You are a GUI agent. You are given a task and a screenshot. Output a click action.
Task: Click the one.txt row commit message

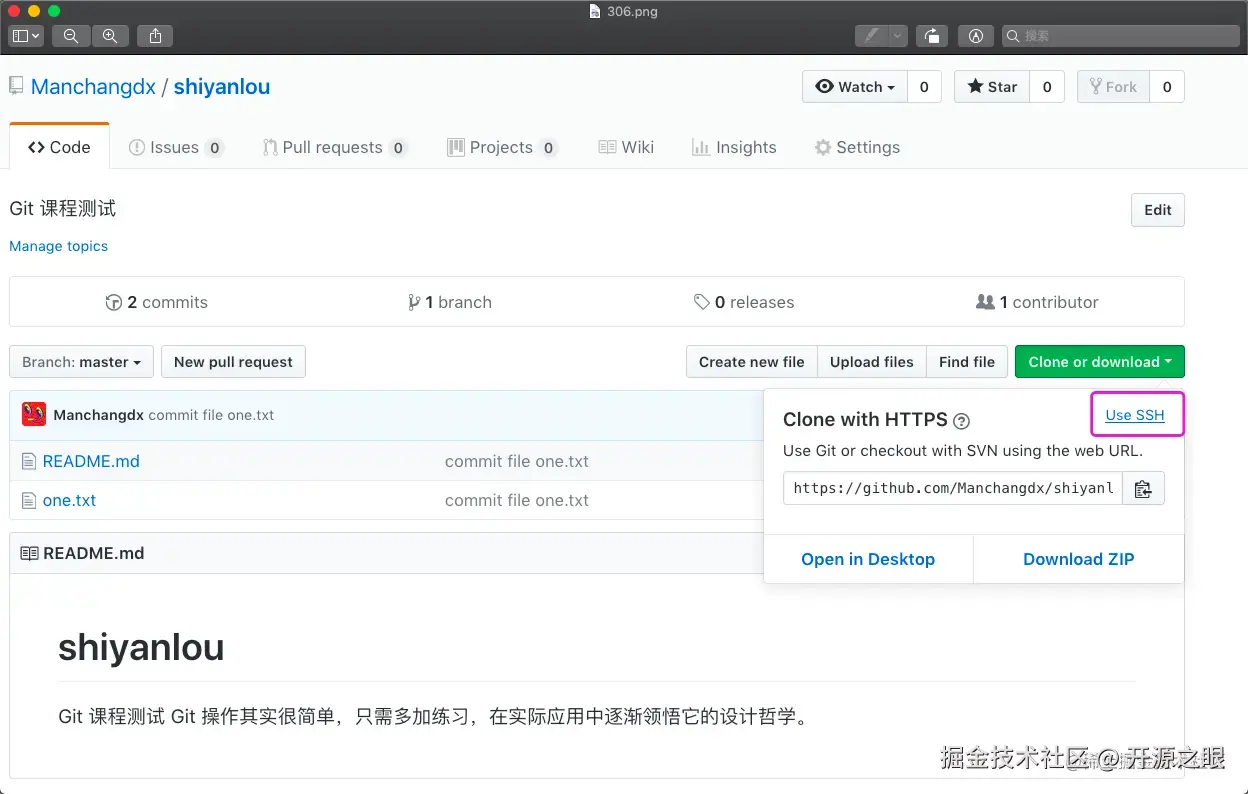(x=517, y=500)
